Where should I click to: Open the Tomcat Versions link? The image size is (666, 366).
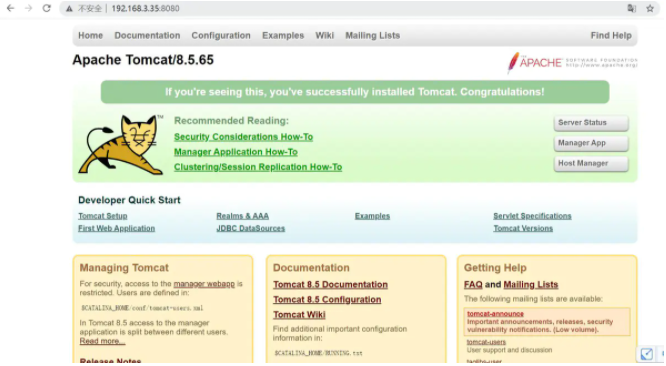[x=523, y=228]
